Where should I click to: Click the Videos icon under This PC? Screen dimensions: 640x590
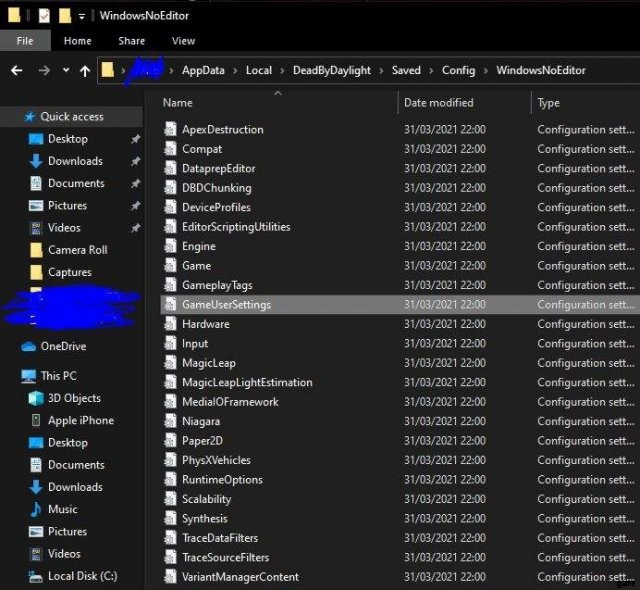(36, 554)
